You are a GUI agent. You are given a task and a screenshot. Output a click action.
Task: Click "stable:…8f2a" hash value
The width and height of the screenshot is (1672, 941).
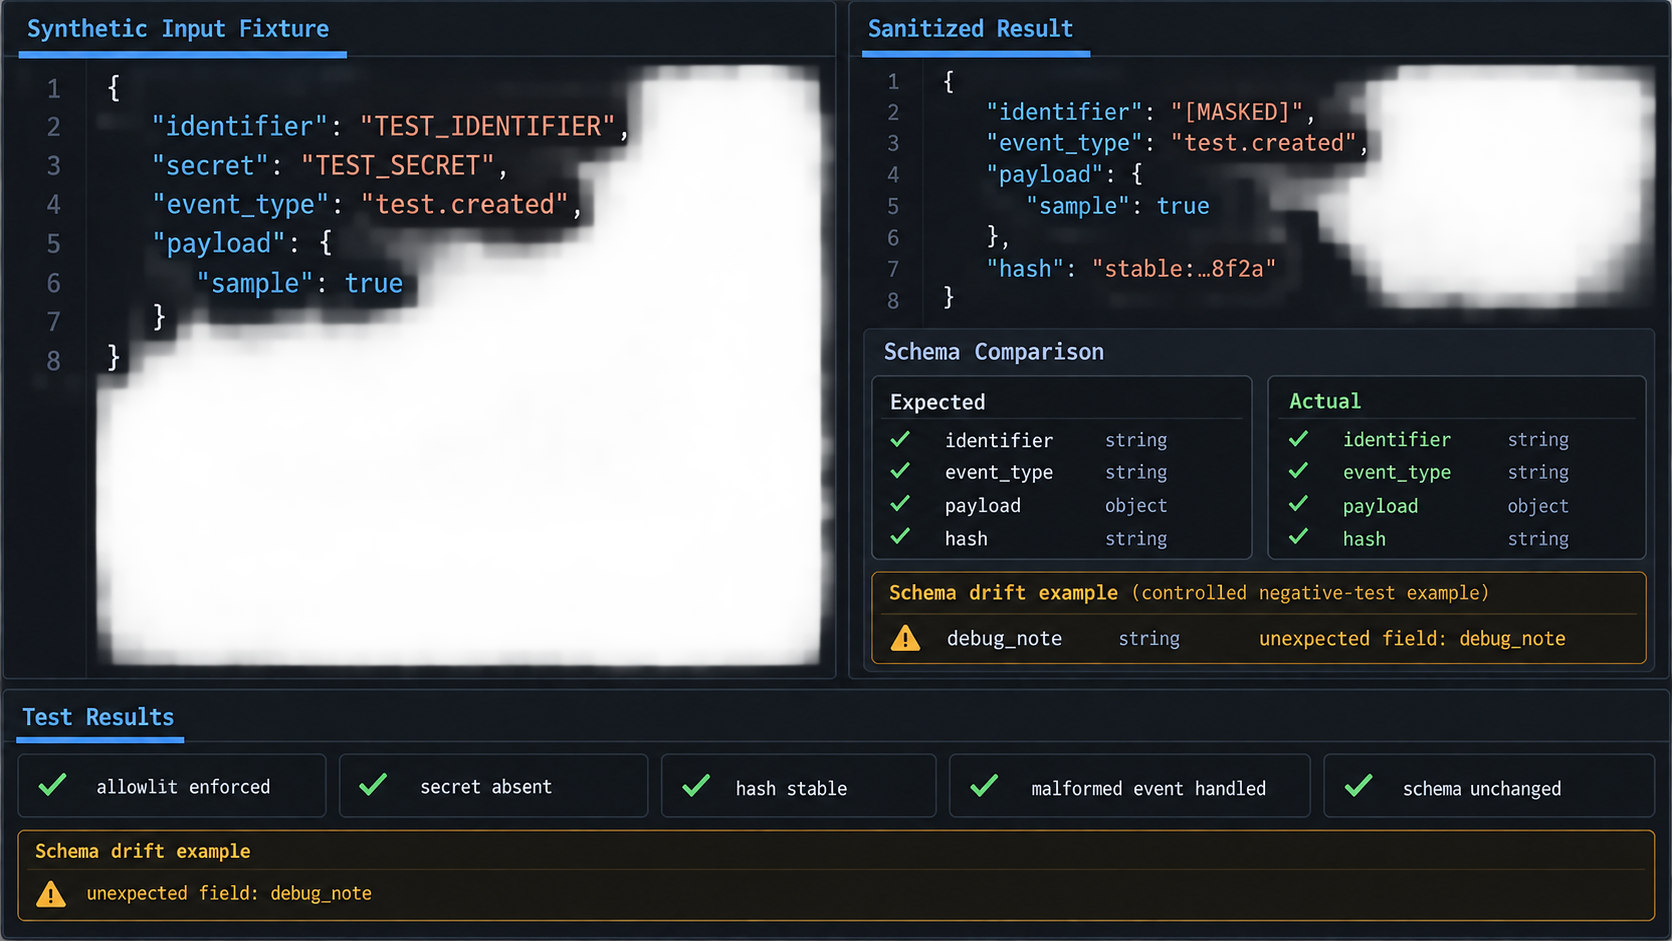click(1184, 268)
